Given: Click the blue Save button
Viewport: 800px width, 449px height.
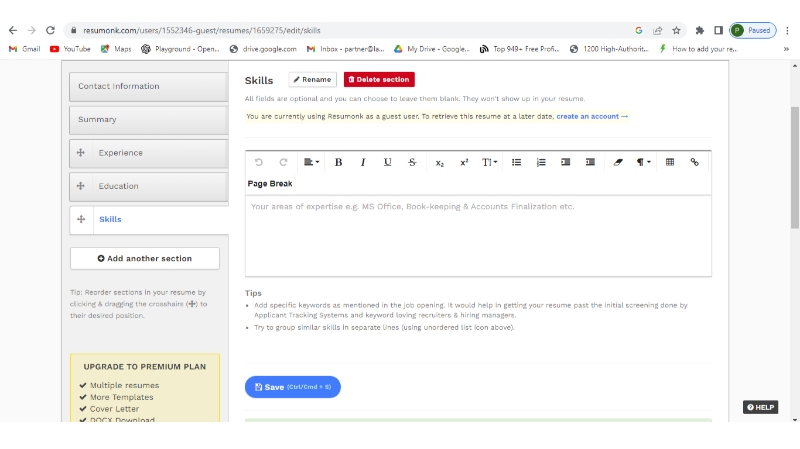Looking at the screenshot, I should pos(292,387).
